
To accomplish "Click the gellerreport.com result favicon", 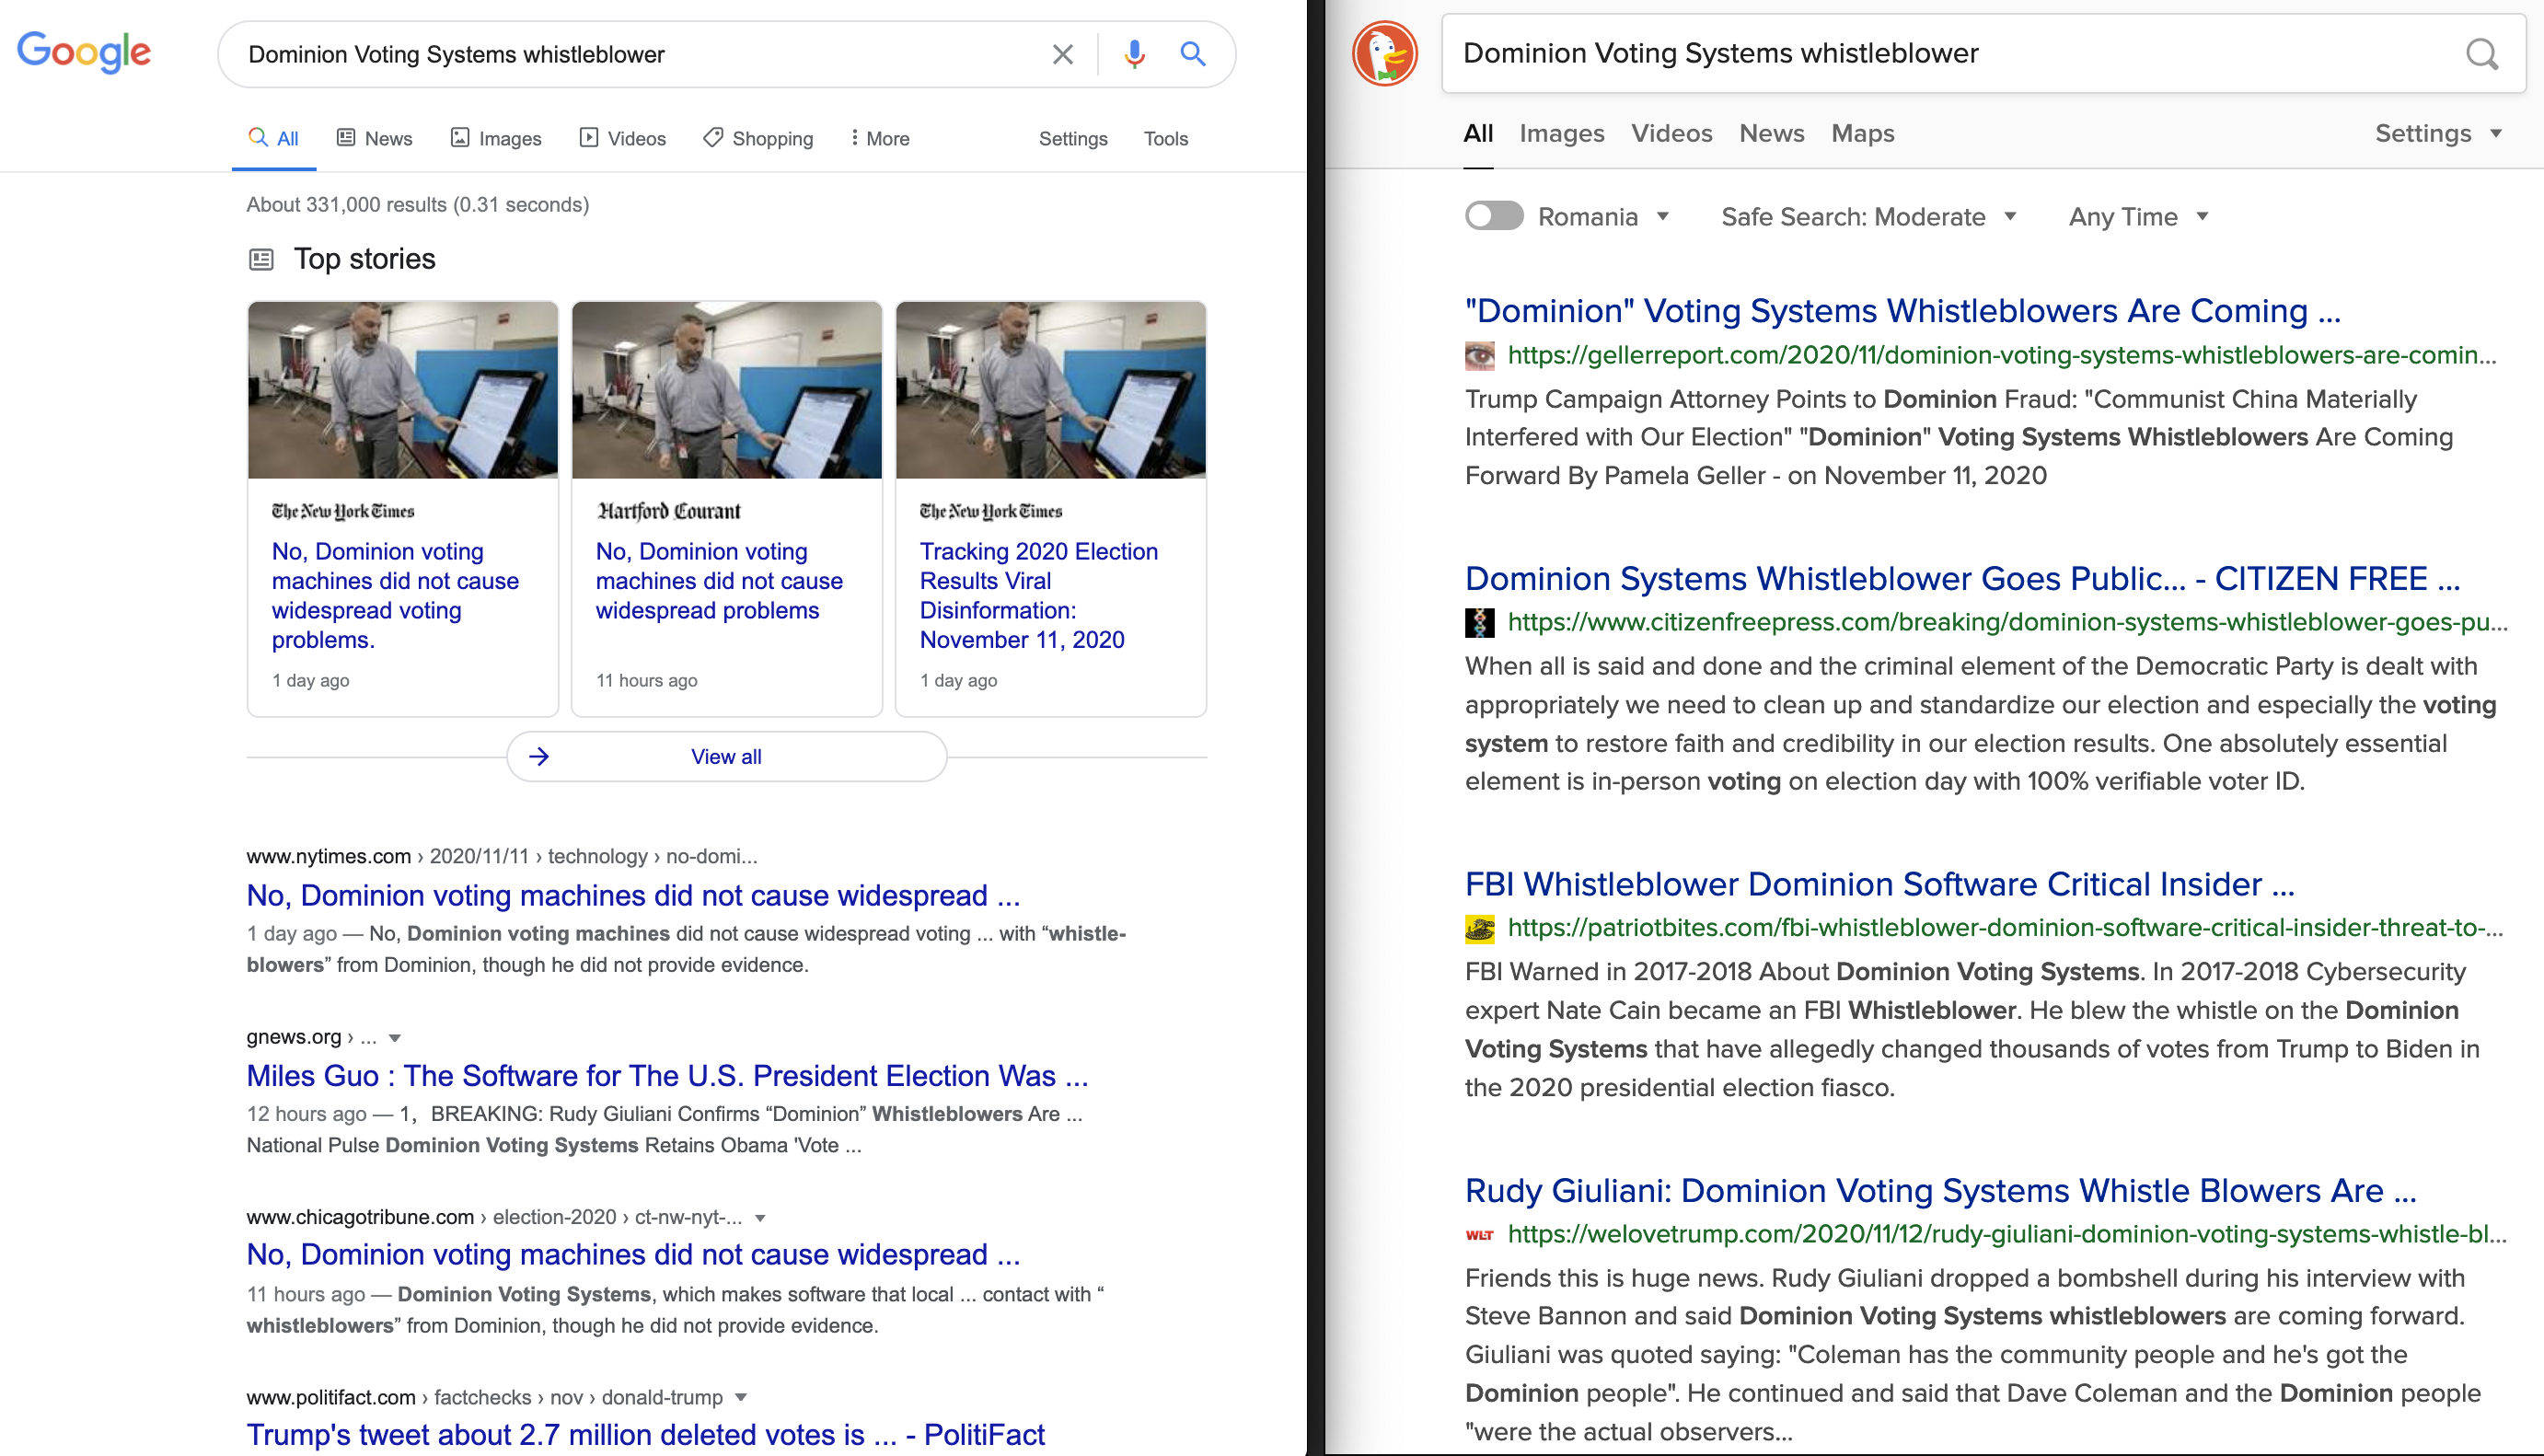I will 1480,355.
